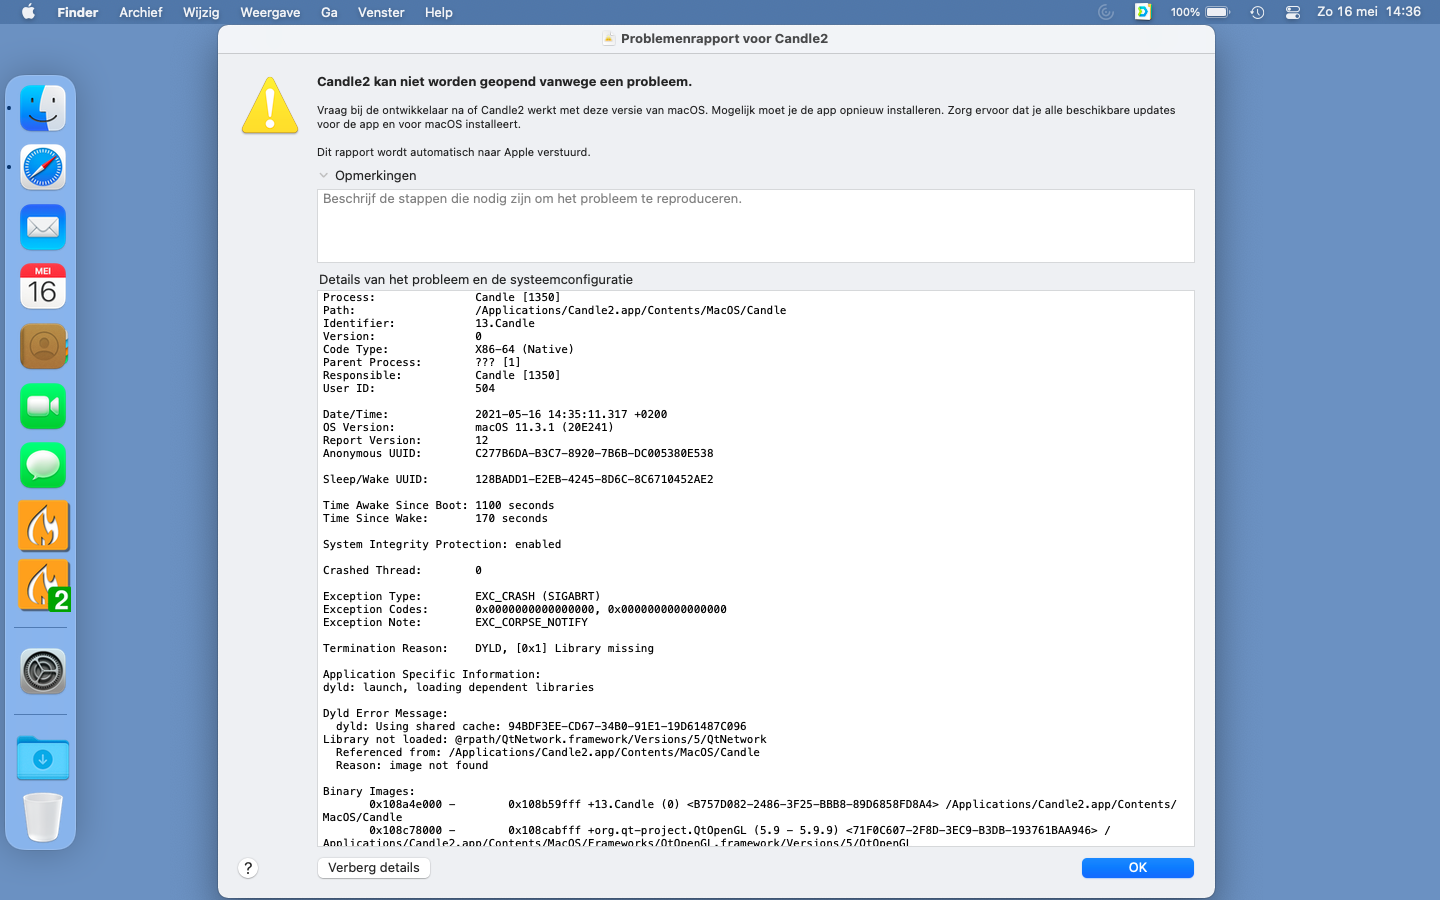Screen dimensions: 1440x900
Task: Open the Venster menu
Action: [381, 12]
